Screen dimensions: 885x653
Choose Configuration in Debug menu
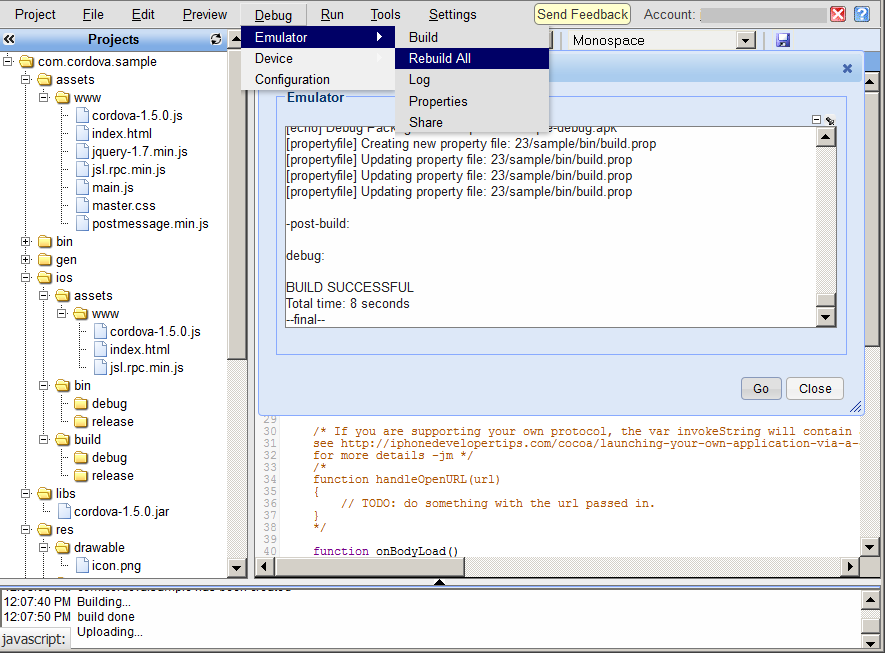[318, 80]
